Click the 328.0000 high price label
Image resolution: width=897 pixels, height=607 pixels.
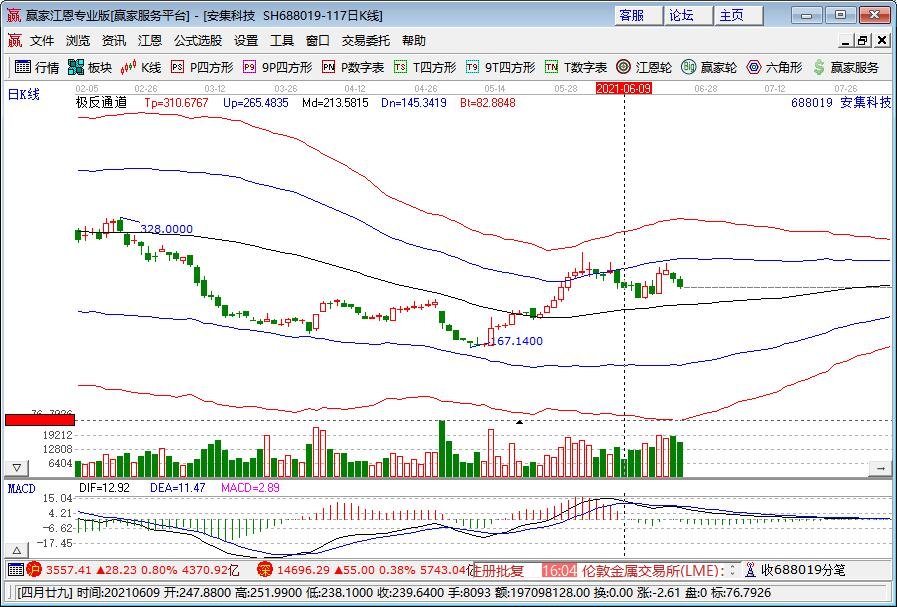[166, 229]
